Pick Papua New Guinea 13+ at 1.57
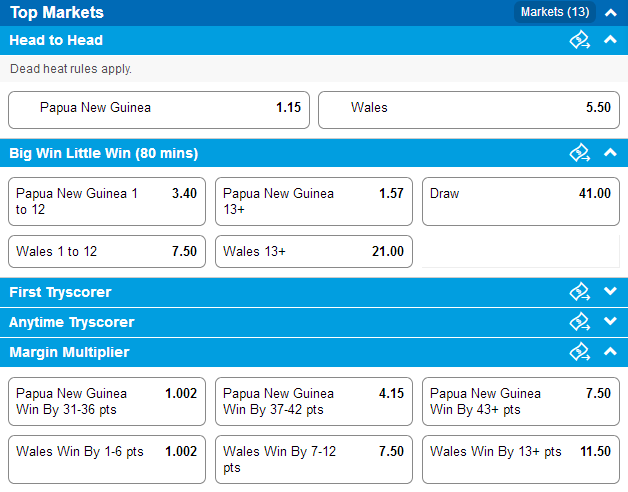 314,202
